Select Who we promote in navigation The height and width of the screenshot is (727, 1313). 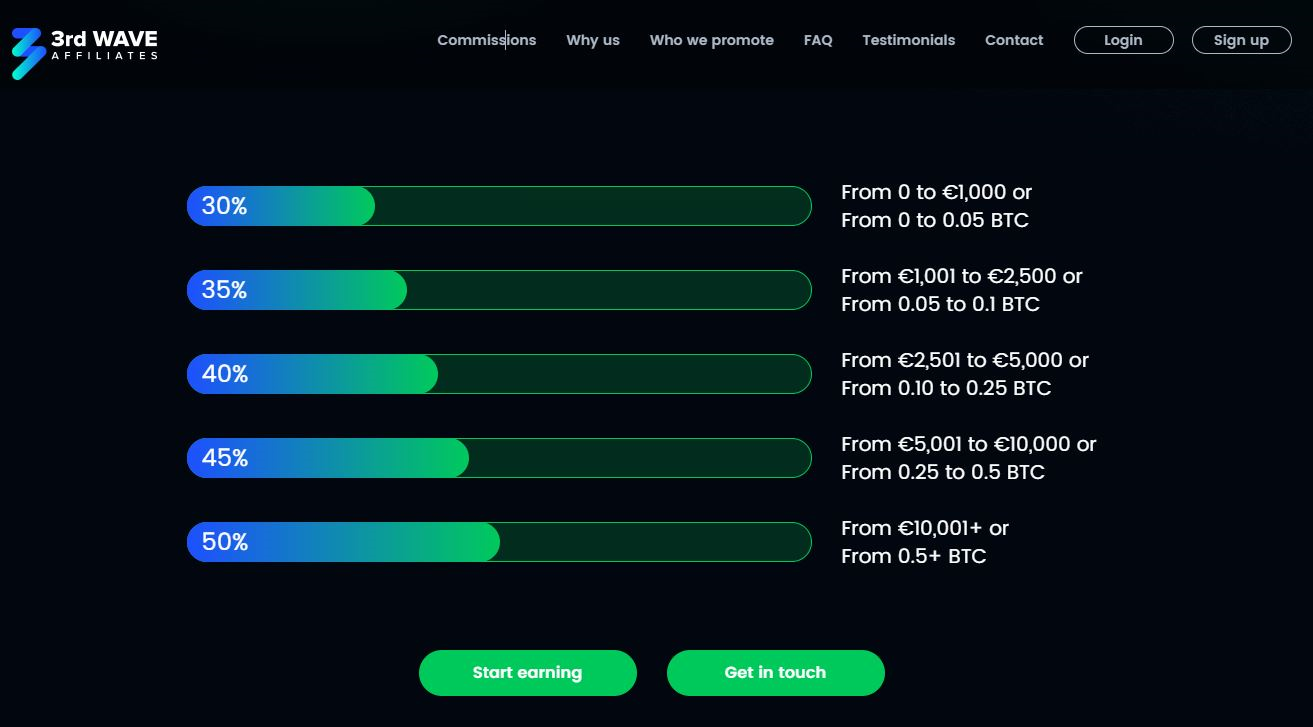711,40
